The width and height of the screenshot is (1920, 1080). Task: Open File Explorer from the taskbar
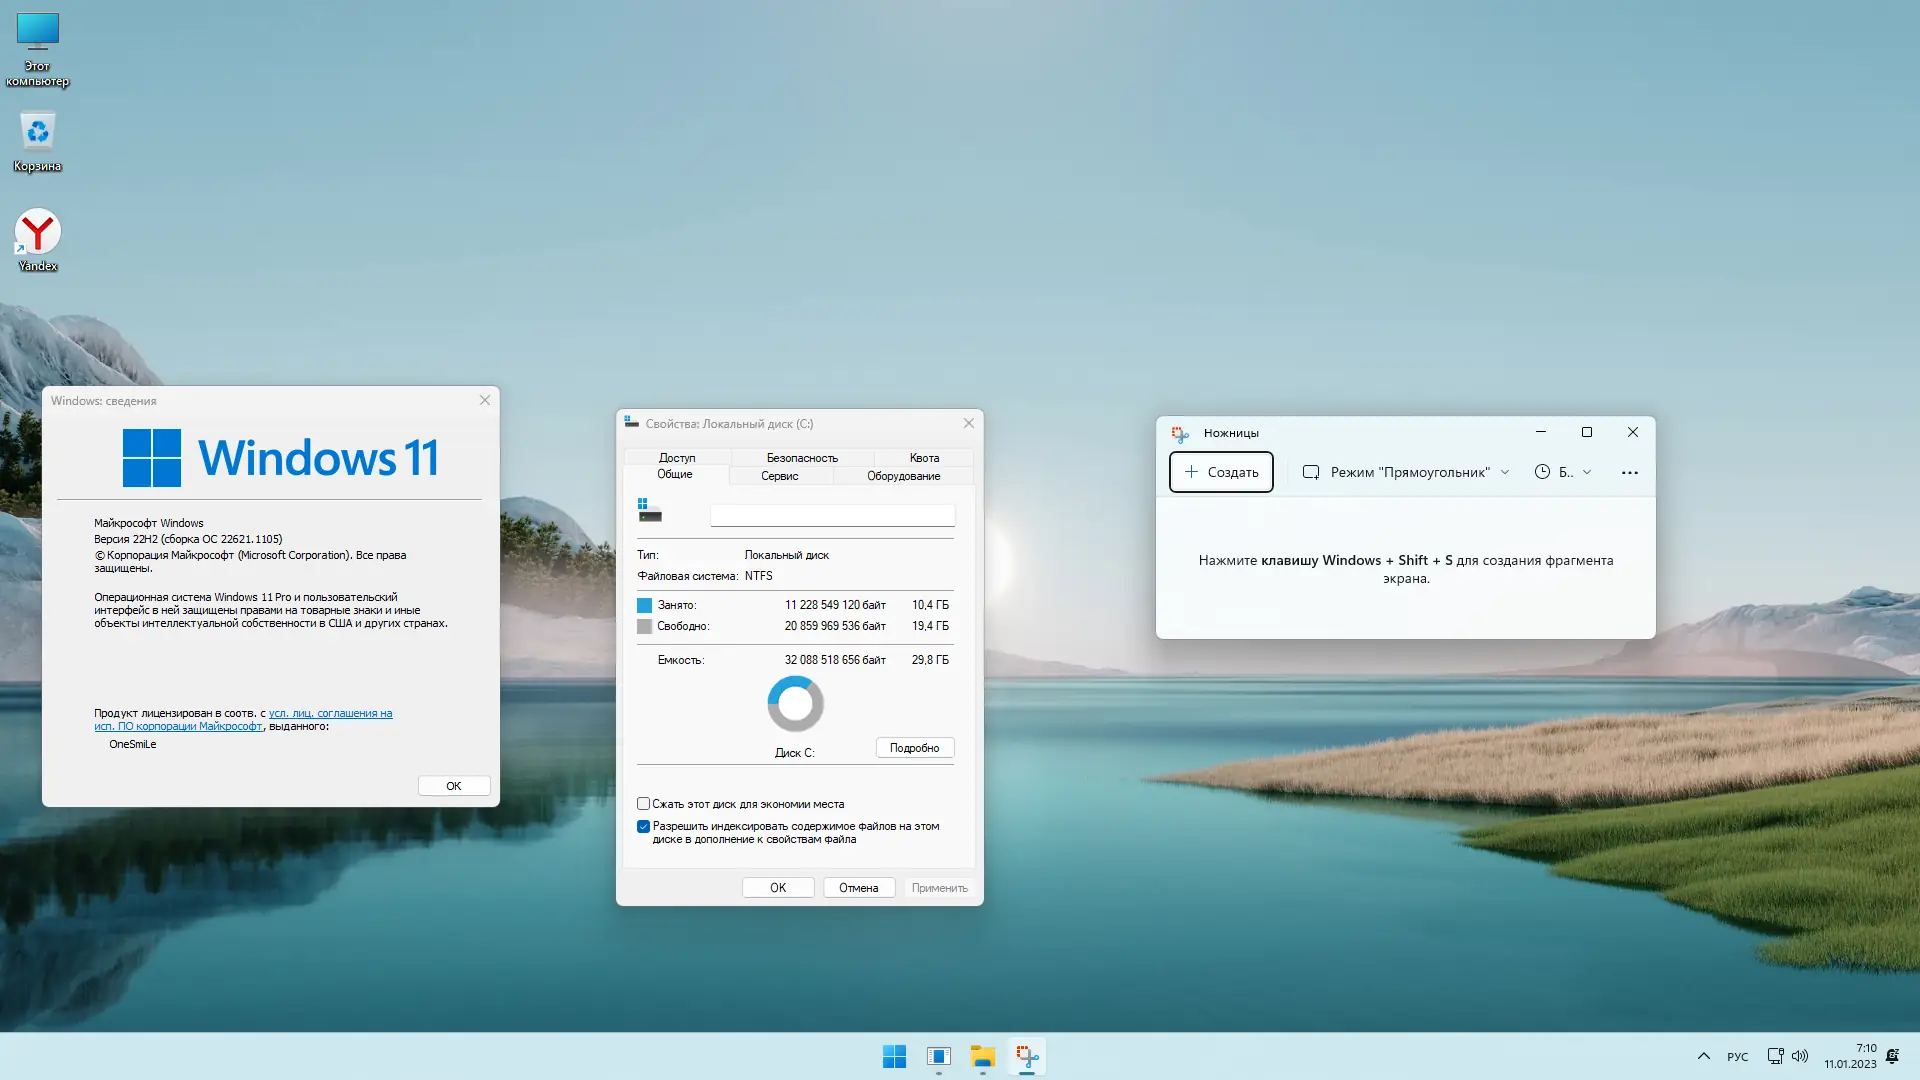coord(982,1056)
